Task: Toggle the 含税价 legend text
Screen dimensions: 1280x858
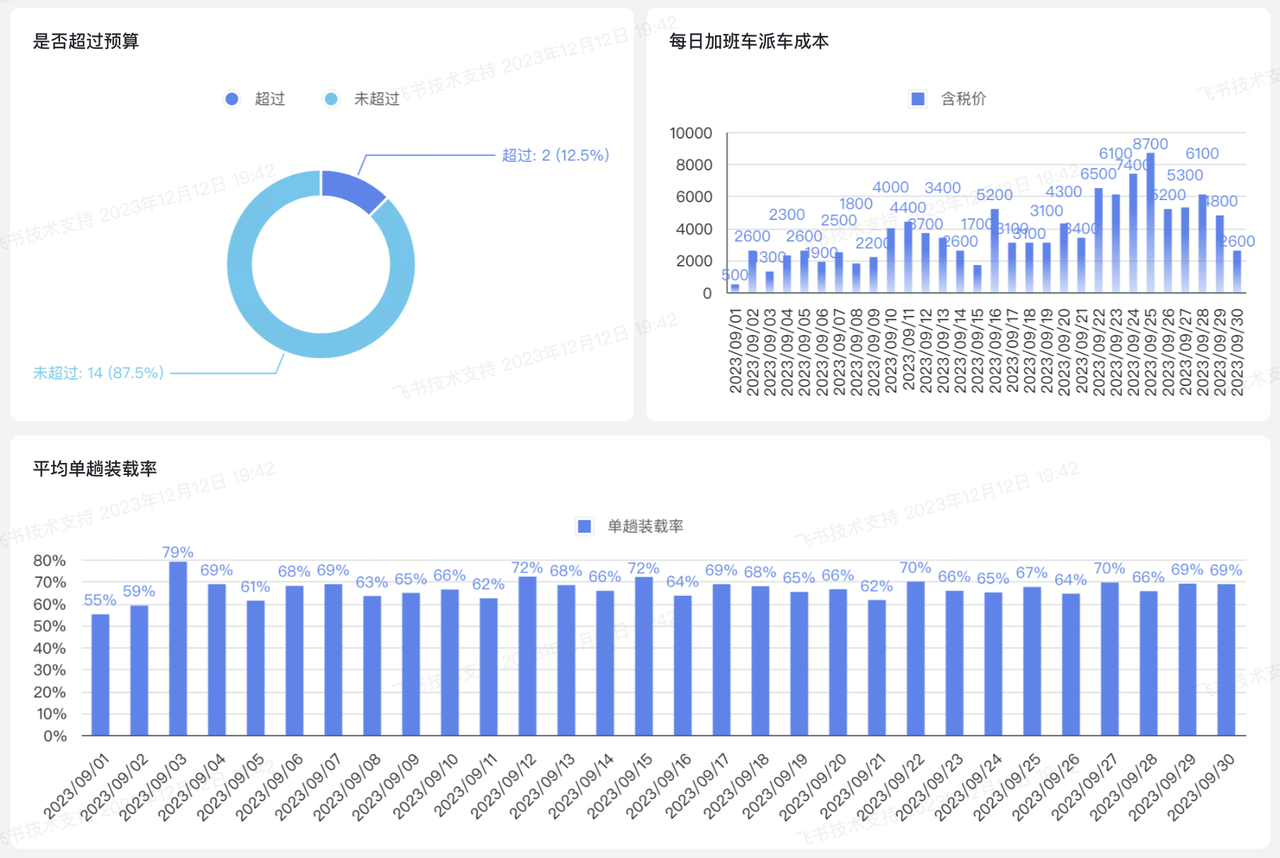Action: point(964,99)
